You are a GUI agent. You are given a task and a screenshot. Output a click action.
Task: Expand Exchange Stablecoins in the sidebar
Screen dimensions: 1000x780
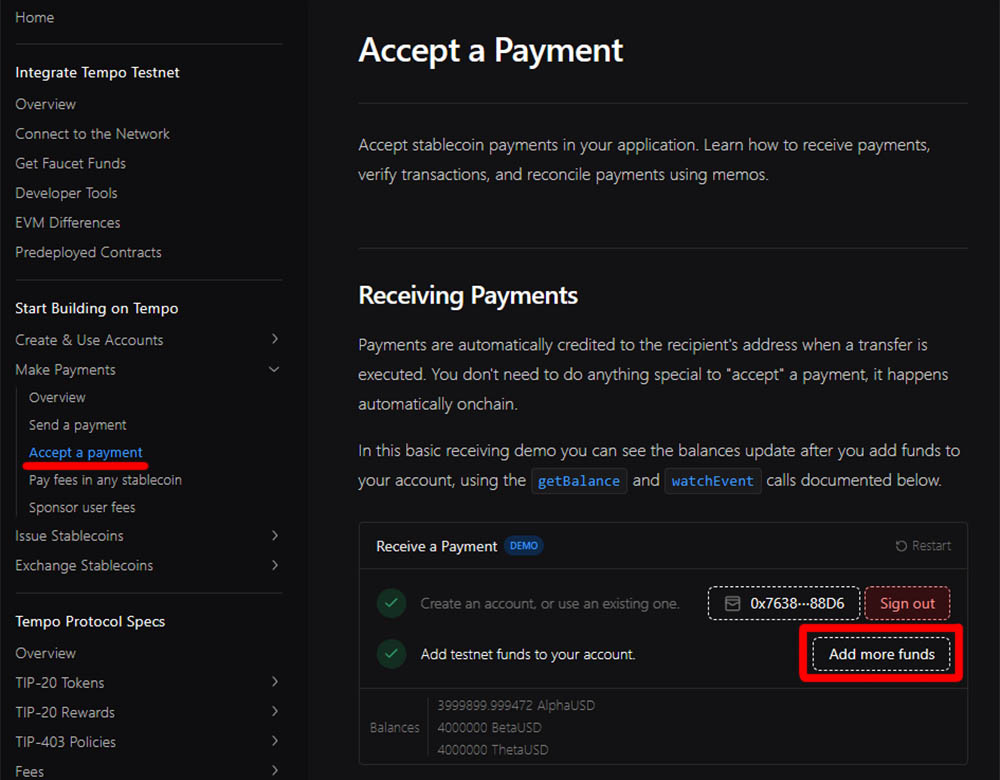[x=275, y=566]
